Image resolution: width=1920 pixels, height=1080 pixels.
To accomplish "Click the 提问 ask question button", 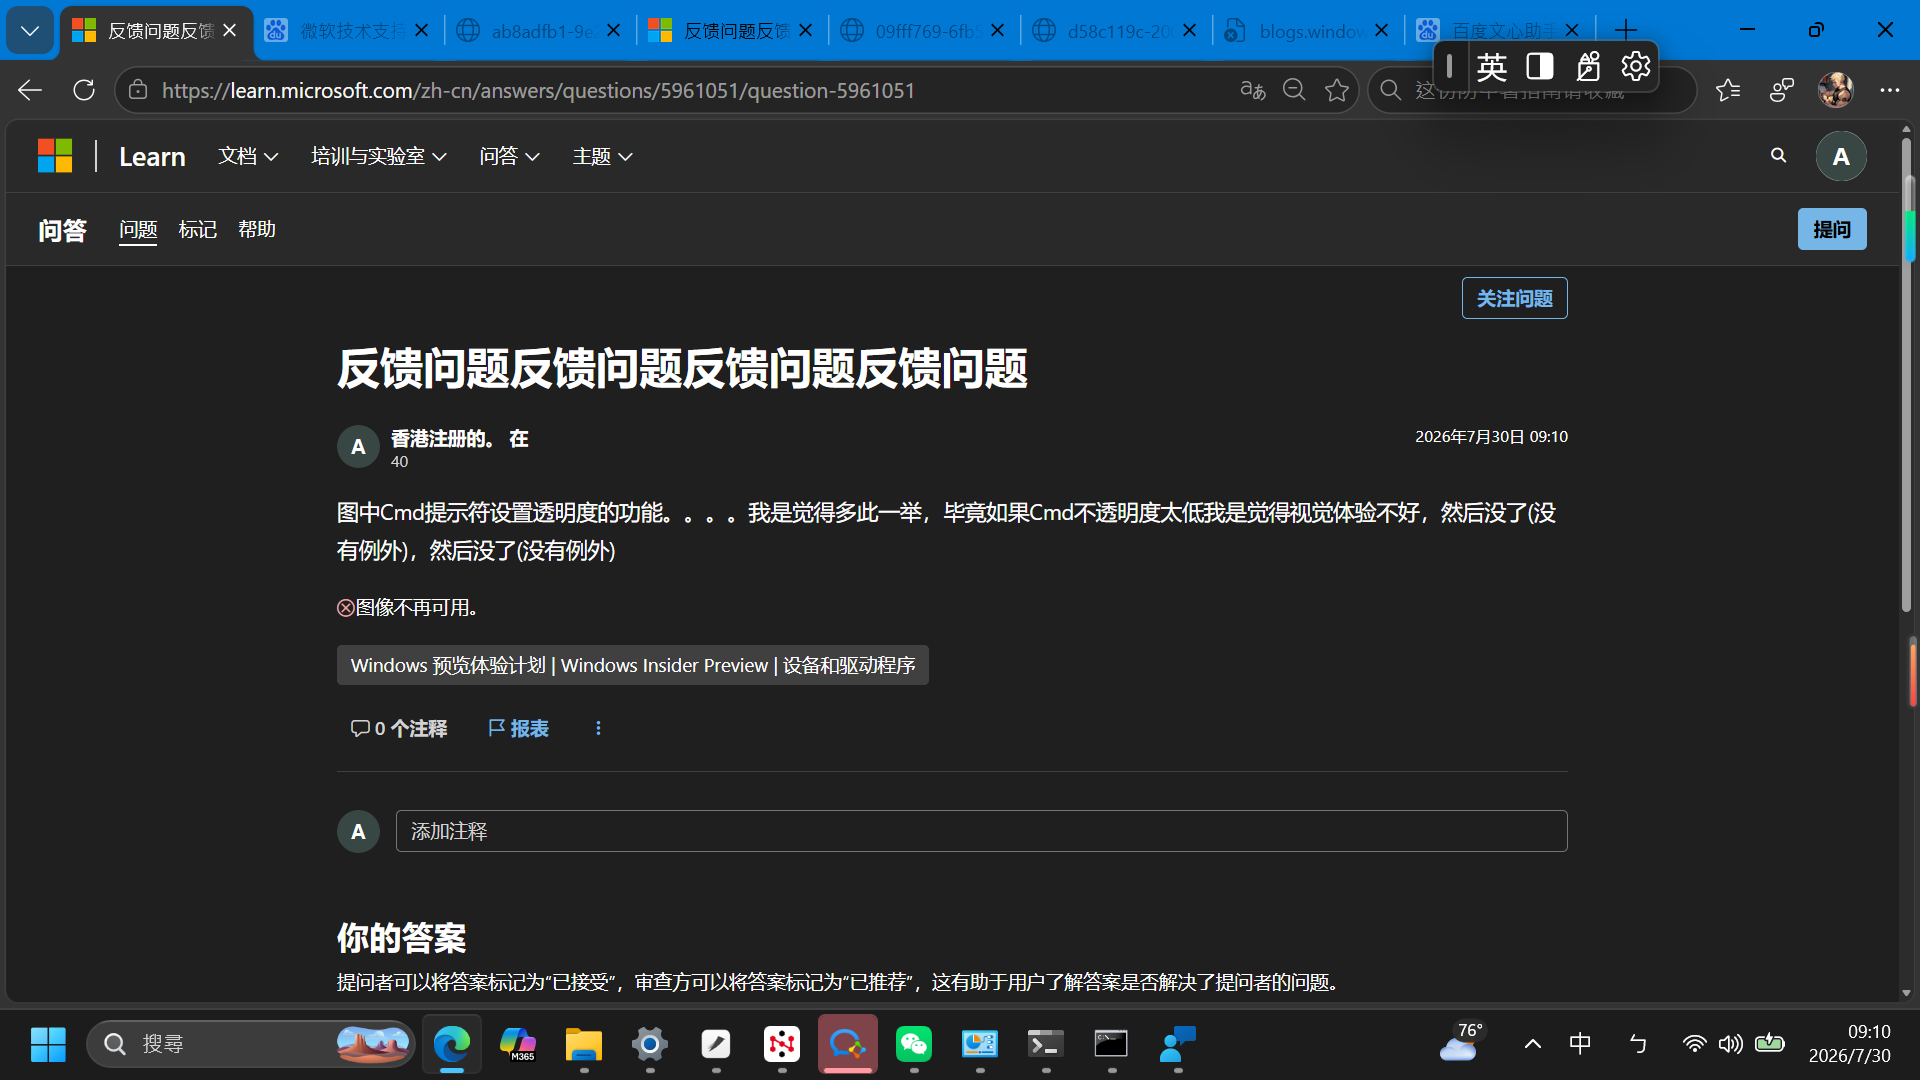I will (1831, 229).
